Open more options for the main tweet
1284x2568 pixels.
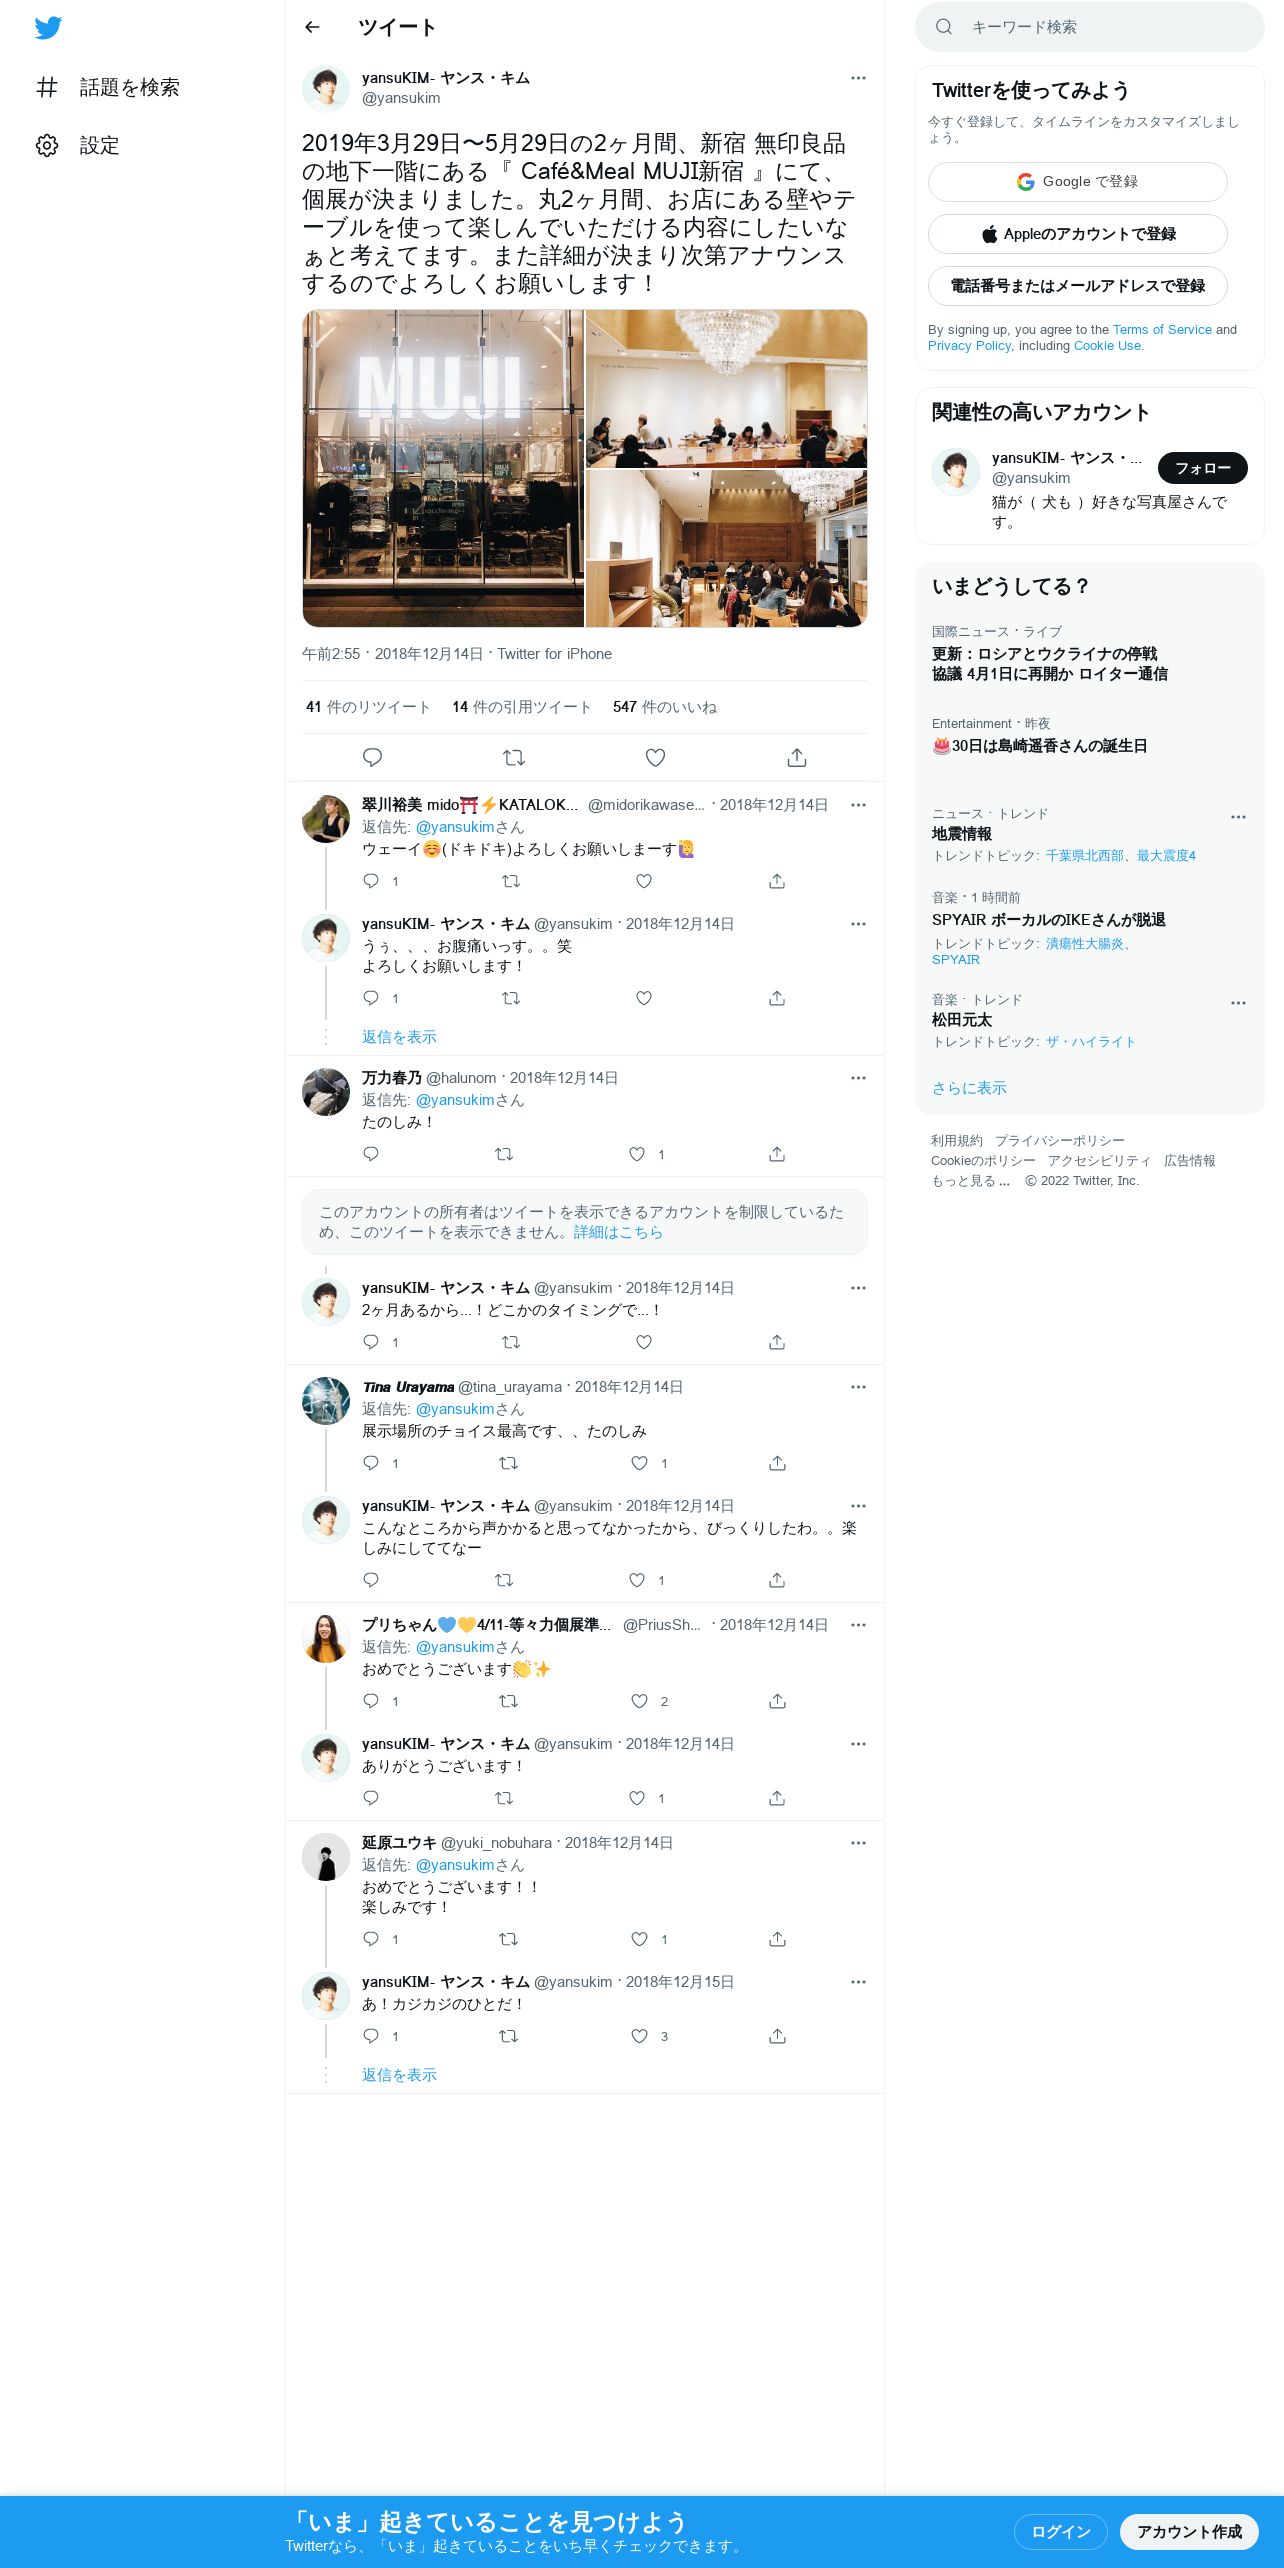[858, 78]
